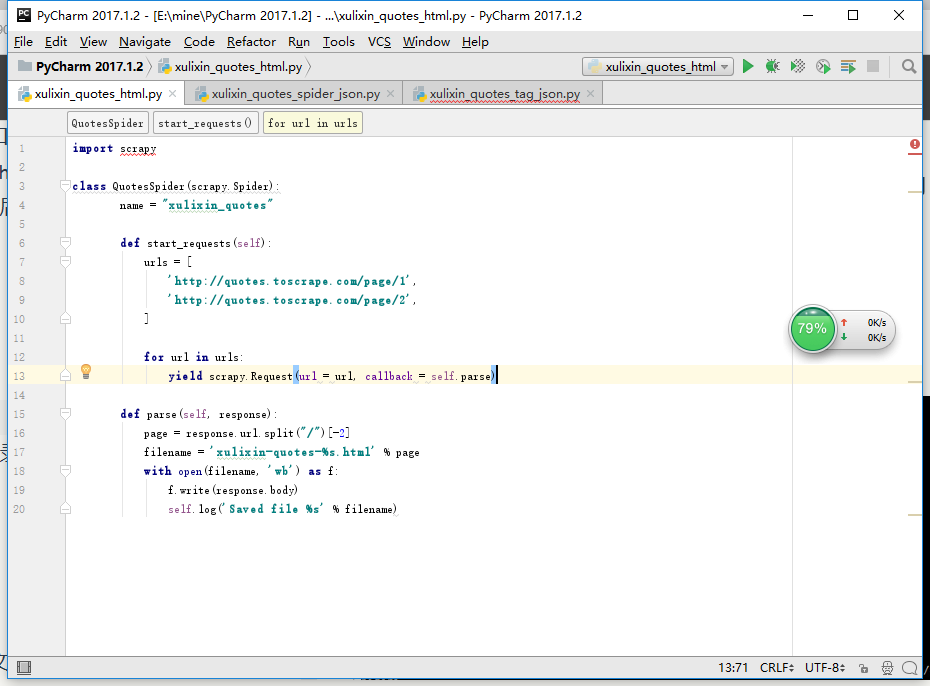Click the network speed 0K/s widget
This screenshot has height=686, width=930.
point(867,330)
